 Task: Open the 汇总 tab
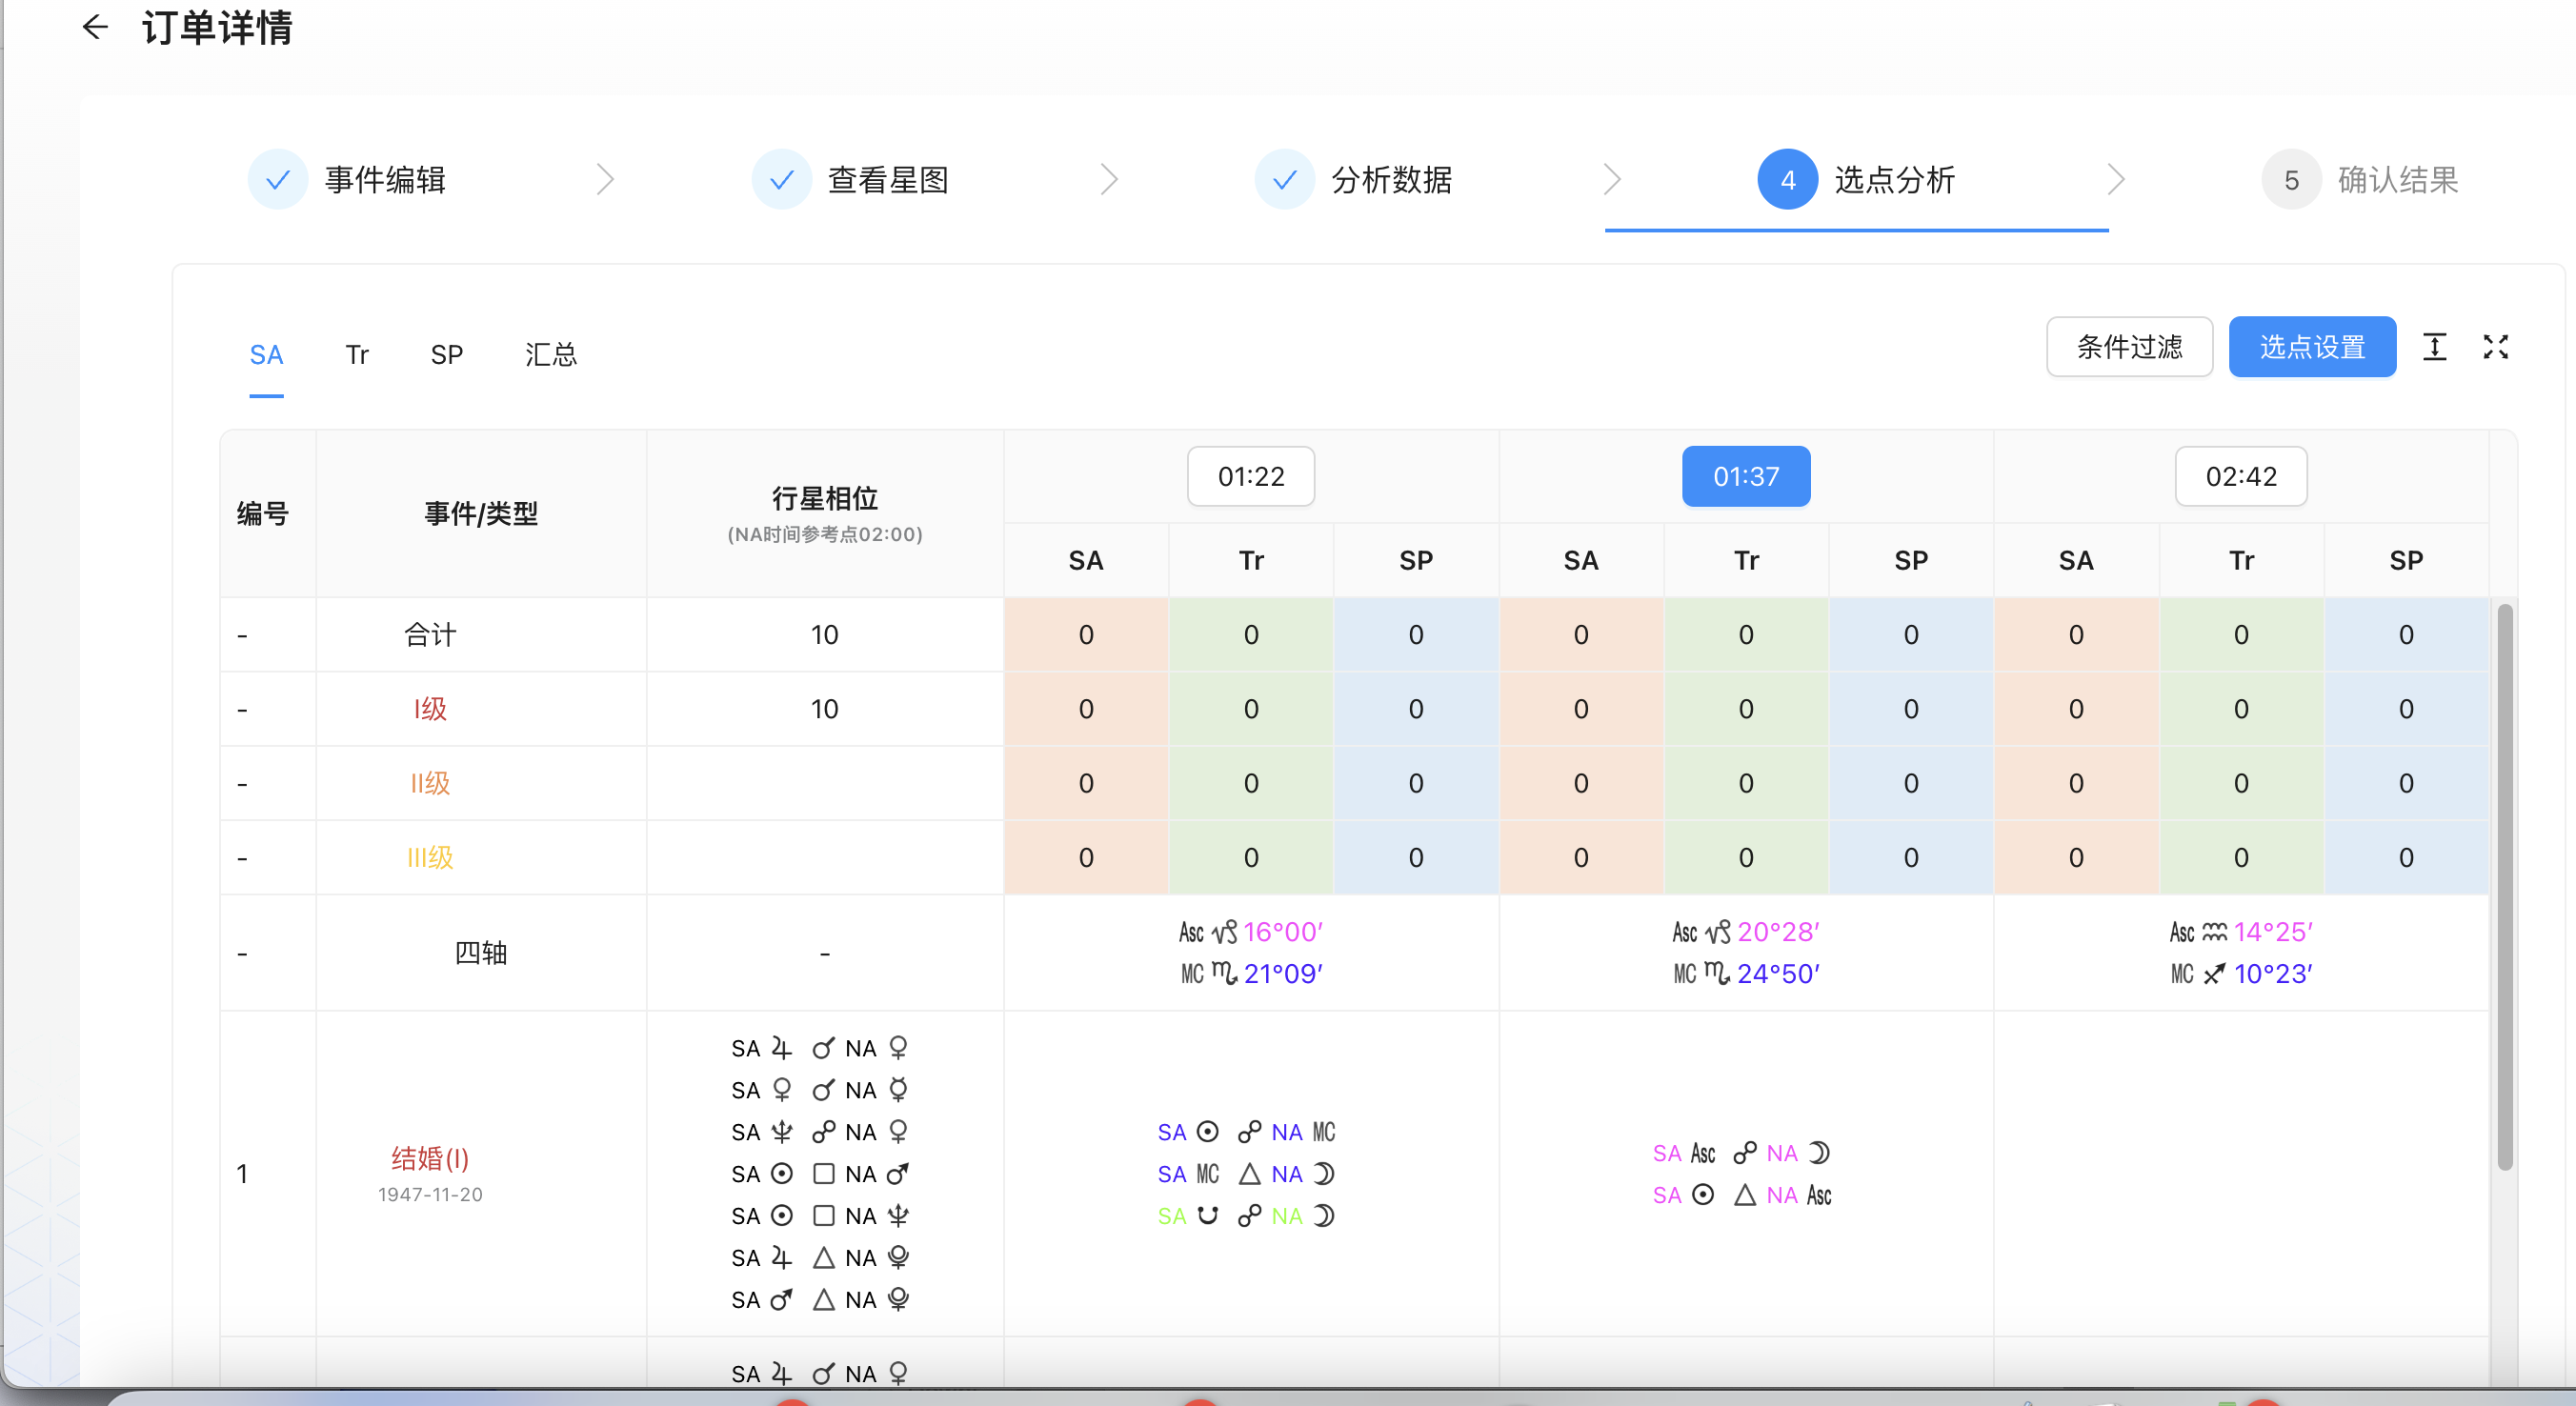(551, 355)
